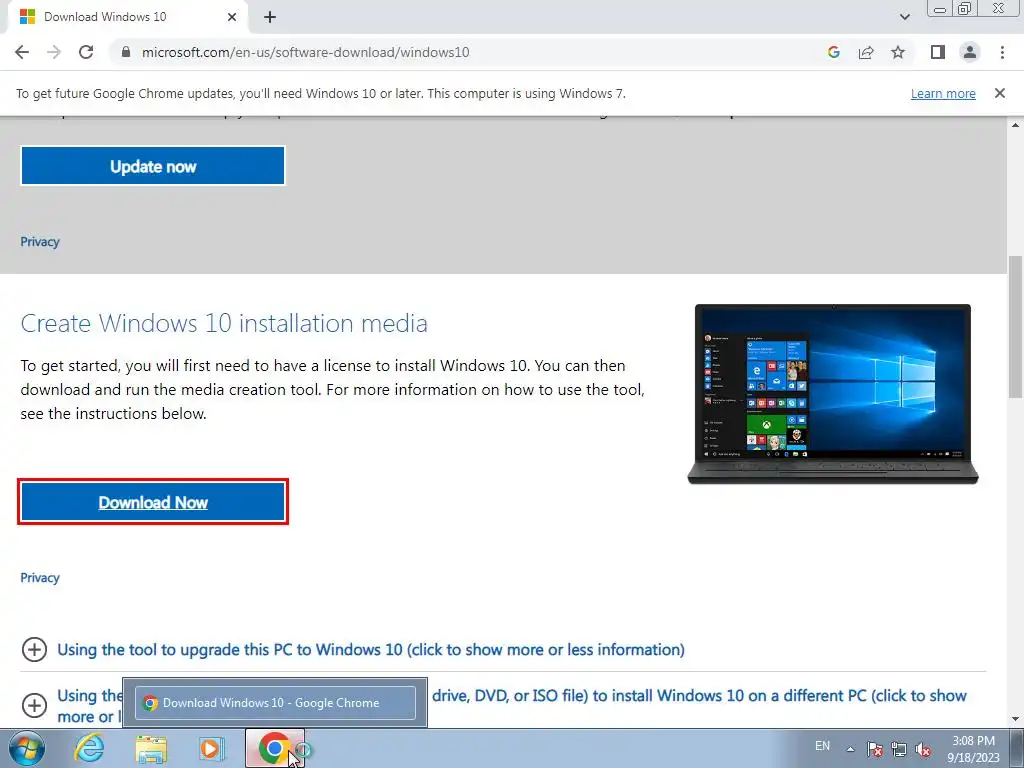Minimize the Chrome window

tap(940, 9)
